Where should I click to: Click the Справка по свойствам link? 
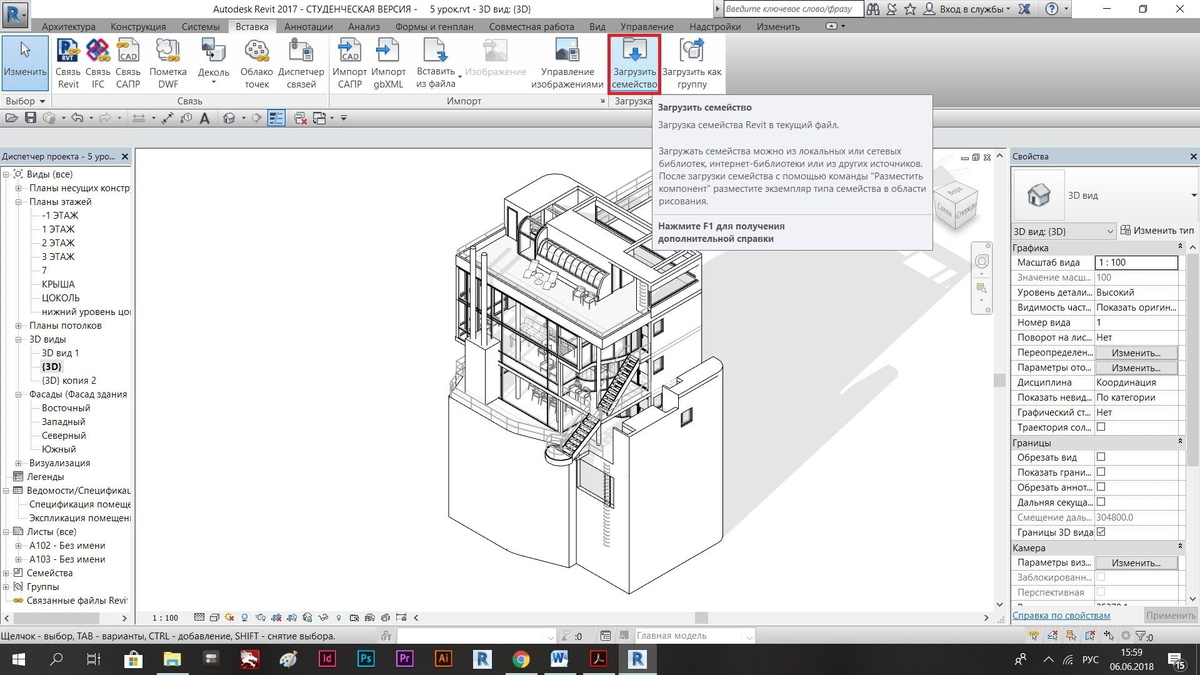coord(1060,616)
